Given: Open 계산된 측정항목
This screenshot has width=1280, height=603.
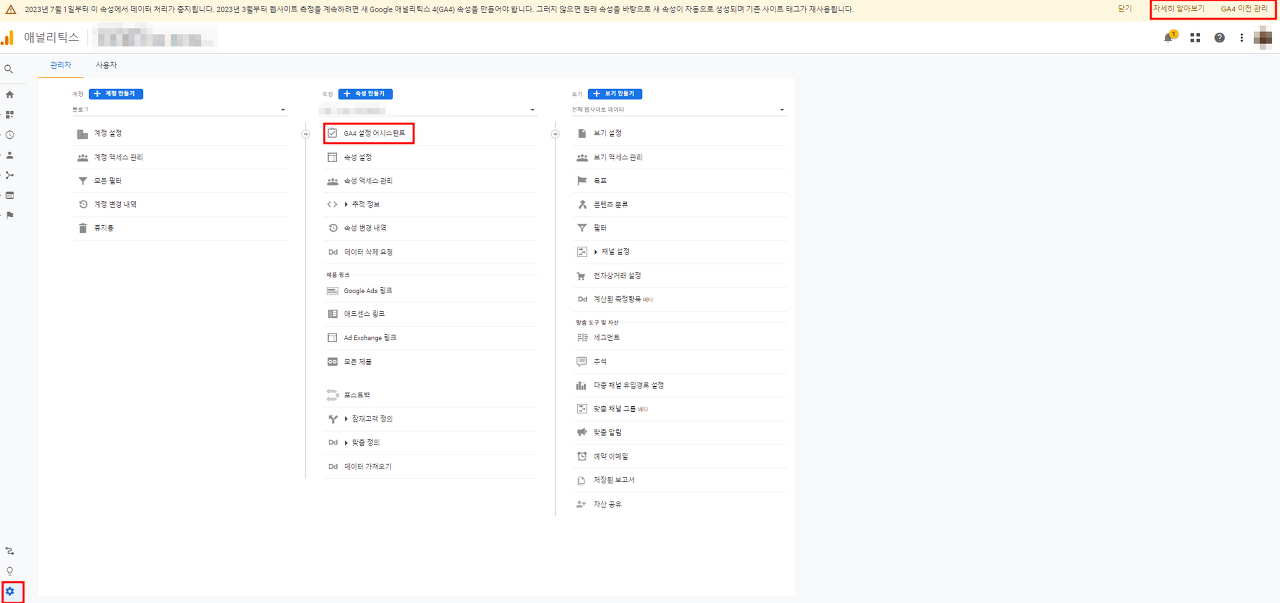Looking at the screenshot, I should point(616,300).
